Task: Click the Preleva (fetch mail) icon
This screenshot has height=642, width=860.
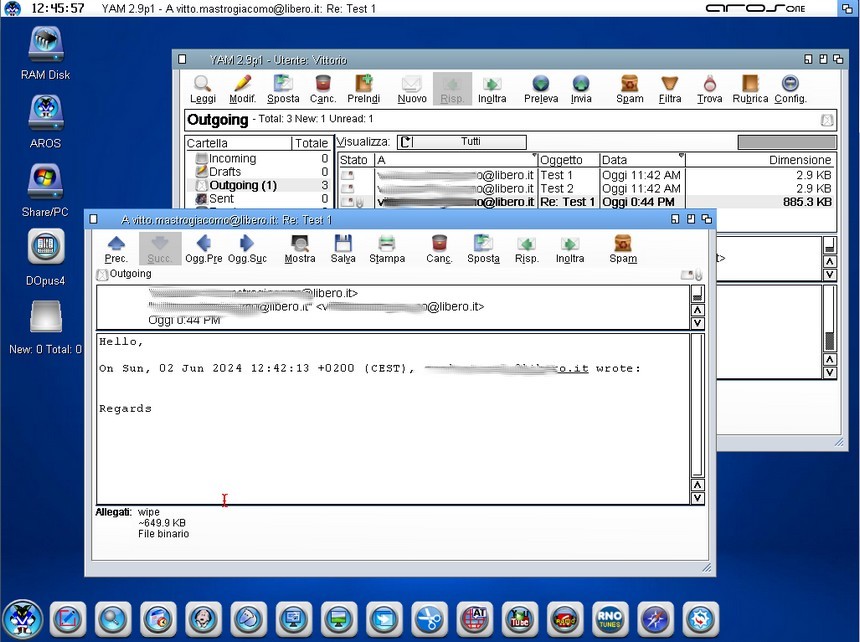Action: 541,88
